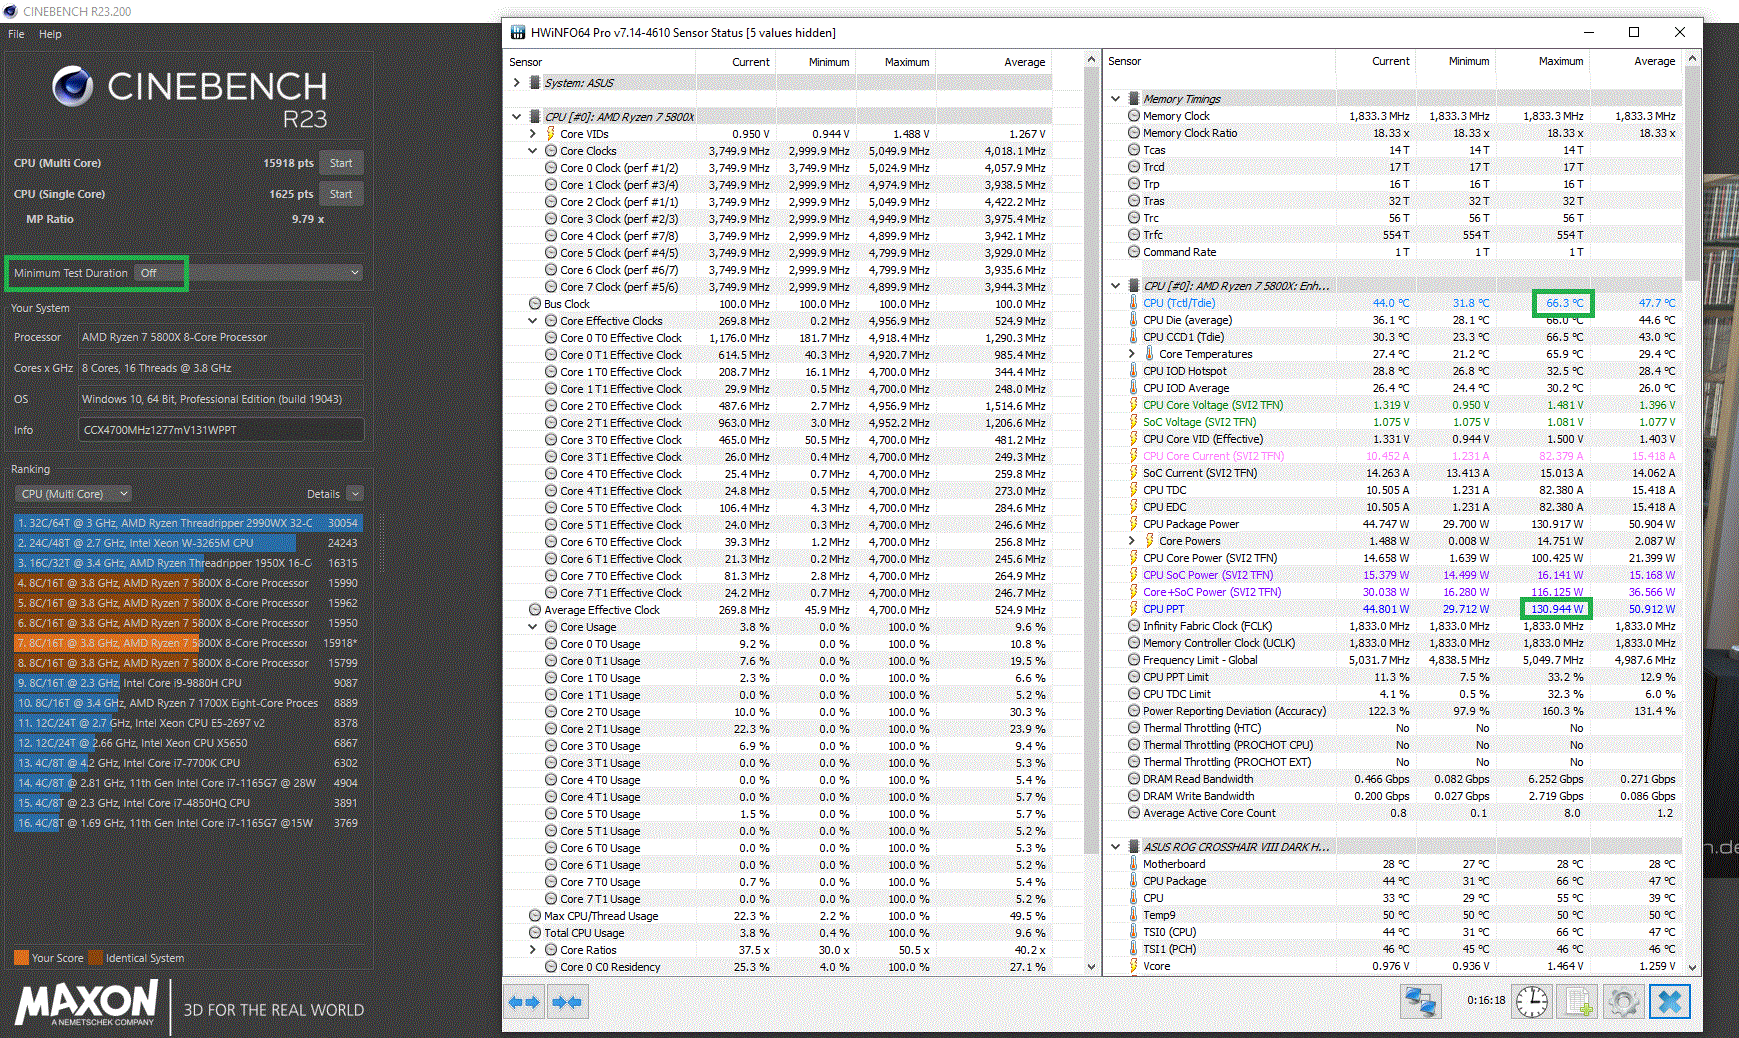Click the Command Rate circle icon
Viewport: 1739px width, 1038px height.
point(1133,252)
